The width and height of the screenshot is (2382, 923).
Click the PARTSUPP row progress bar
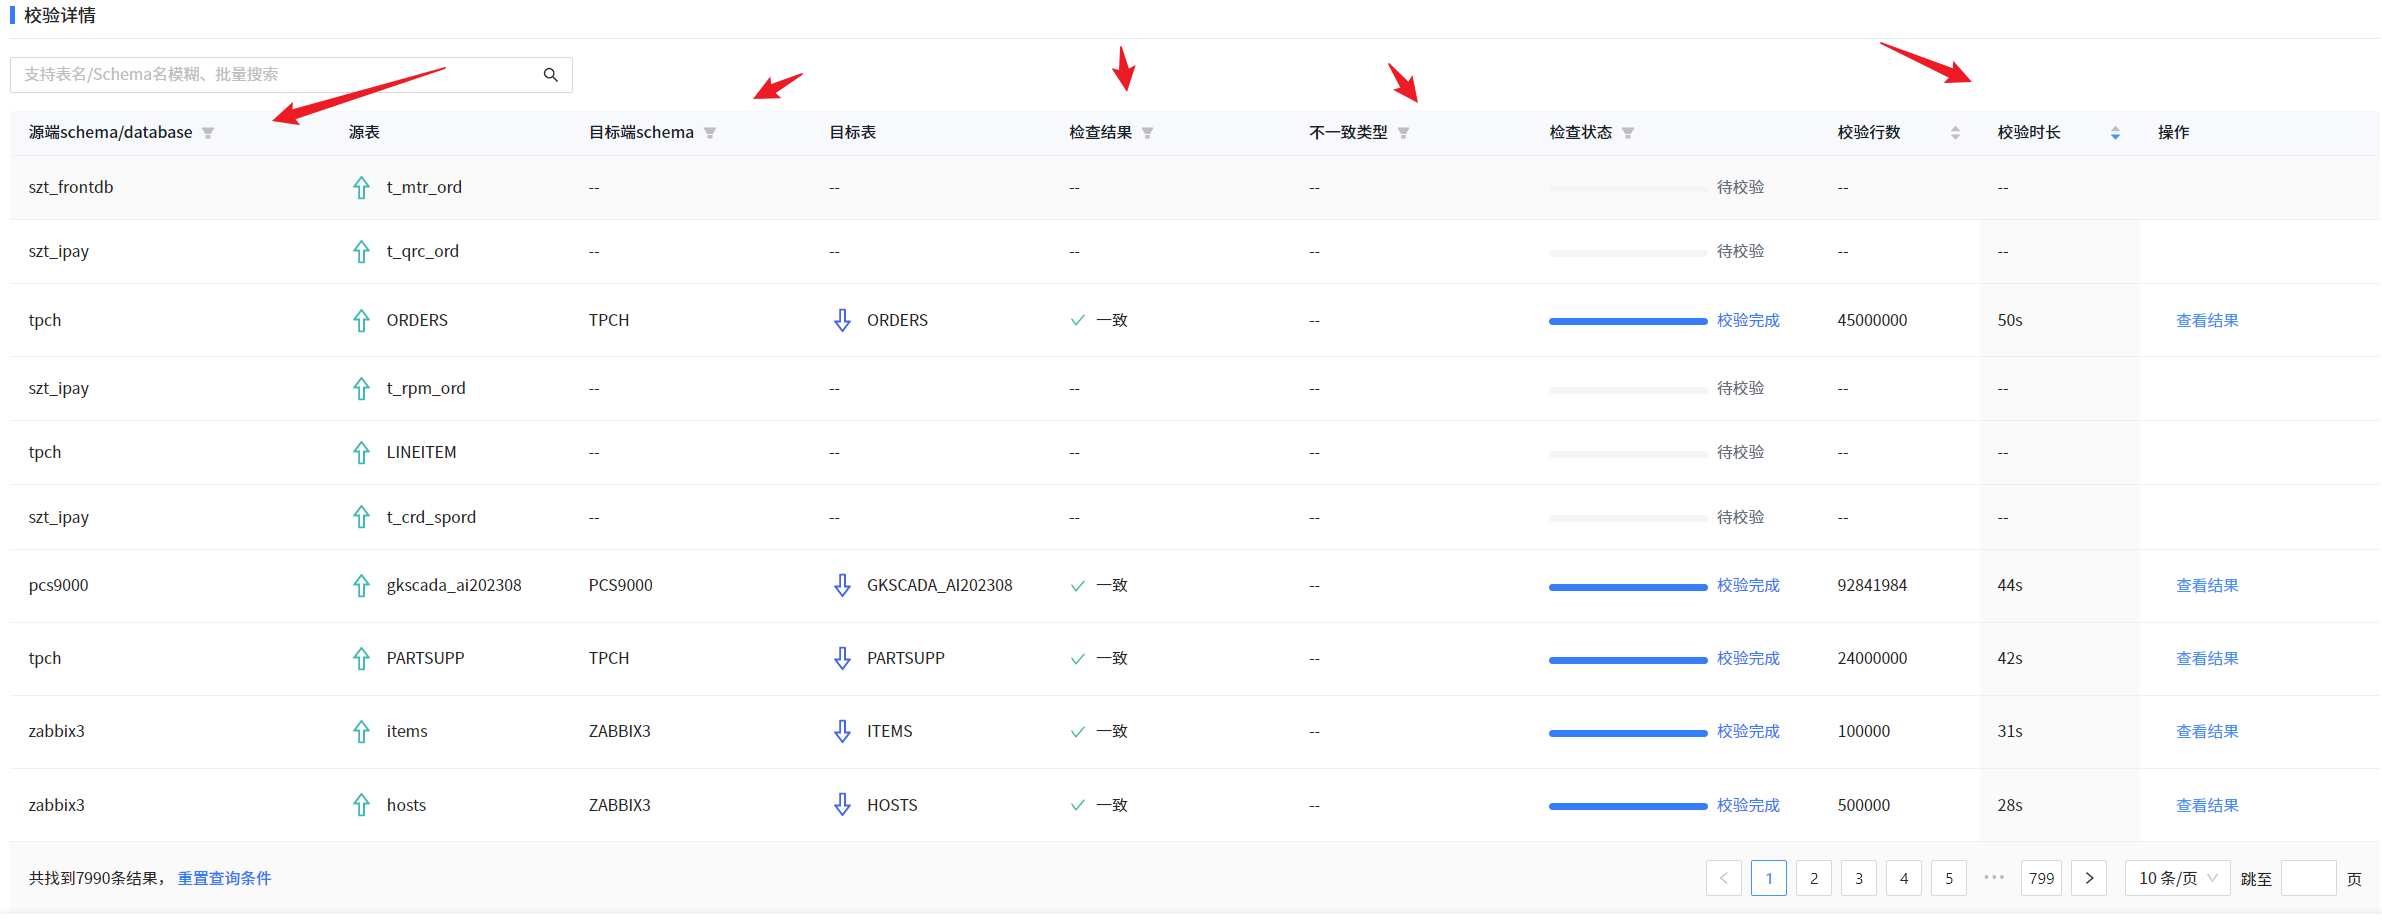1627,660
